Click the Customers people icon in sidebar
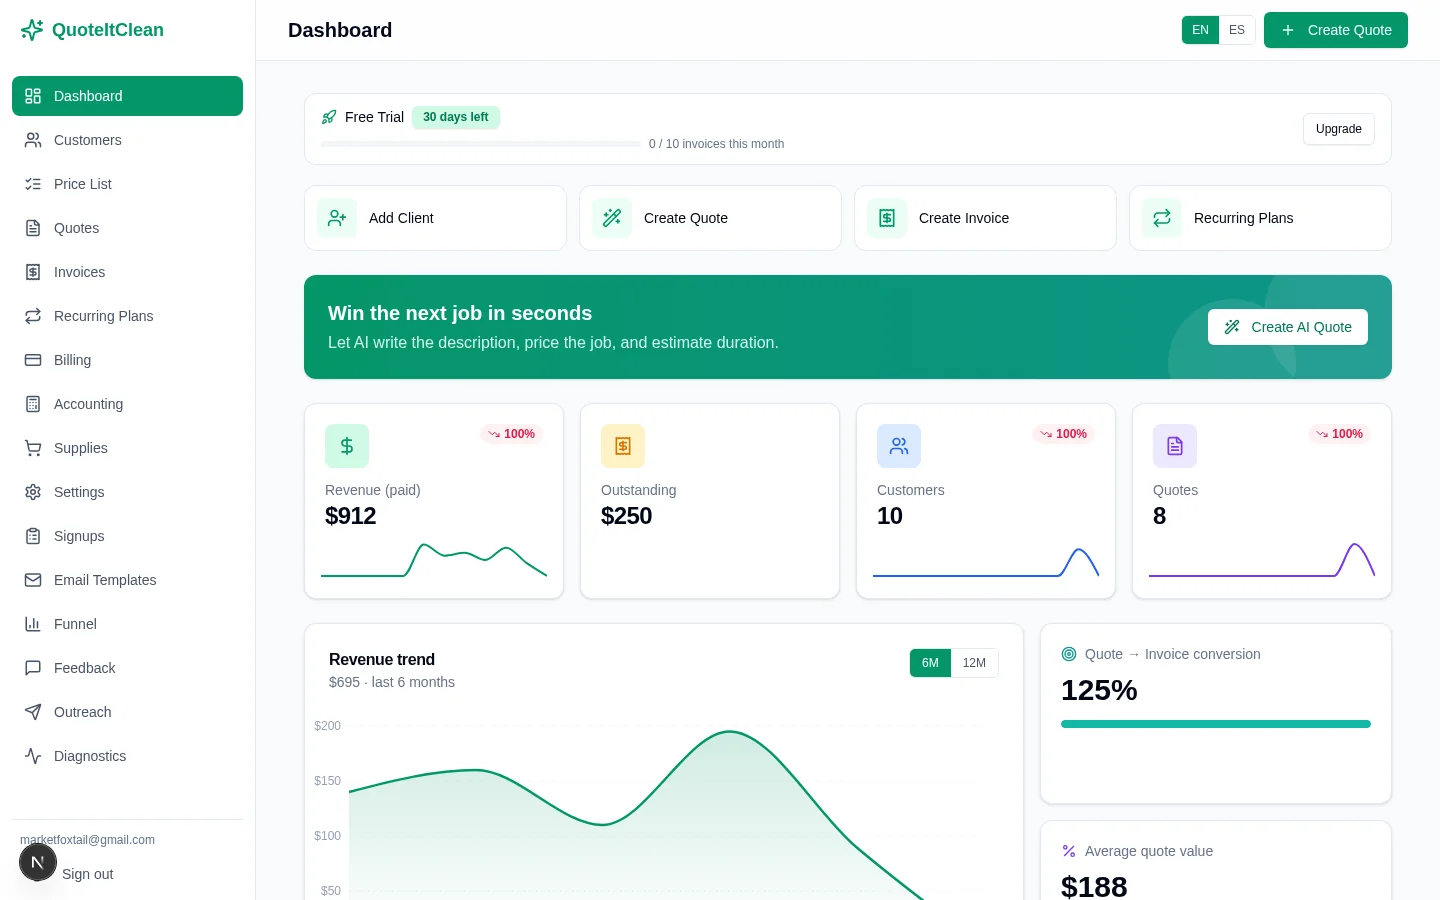 (x=33, y=140)
